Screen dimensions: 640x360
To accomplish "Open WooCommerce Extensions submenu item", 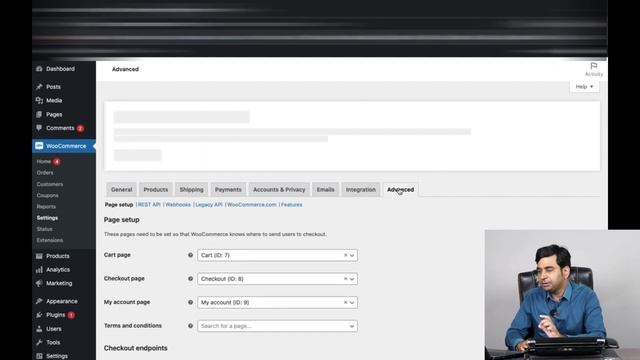I will pyautogui.click(x=50, y=240).
